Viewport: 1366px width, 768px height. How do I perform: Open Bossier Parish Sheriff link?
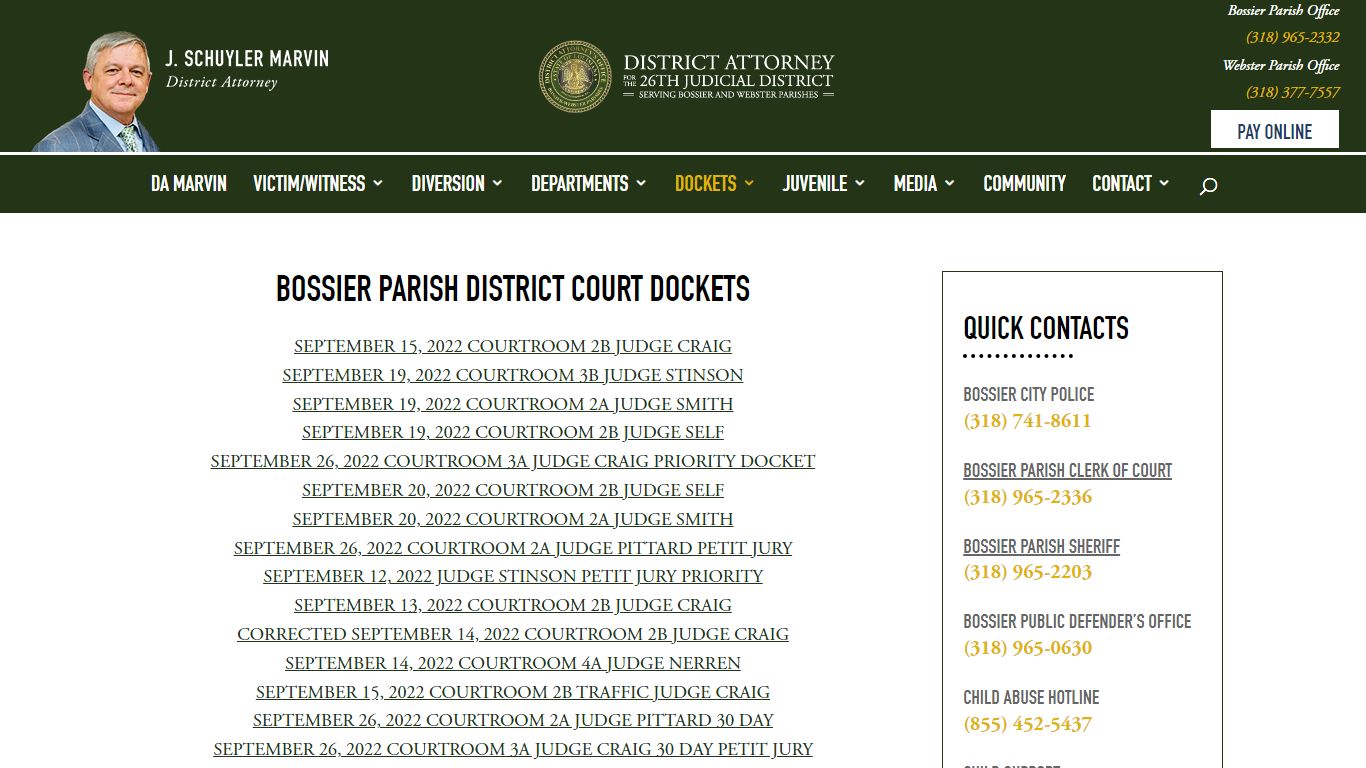1041,546
